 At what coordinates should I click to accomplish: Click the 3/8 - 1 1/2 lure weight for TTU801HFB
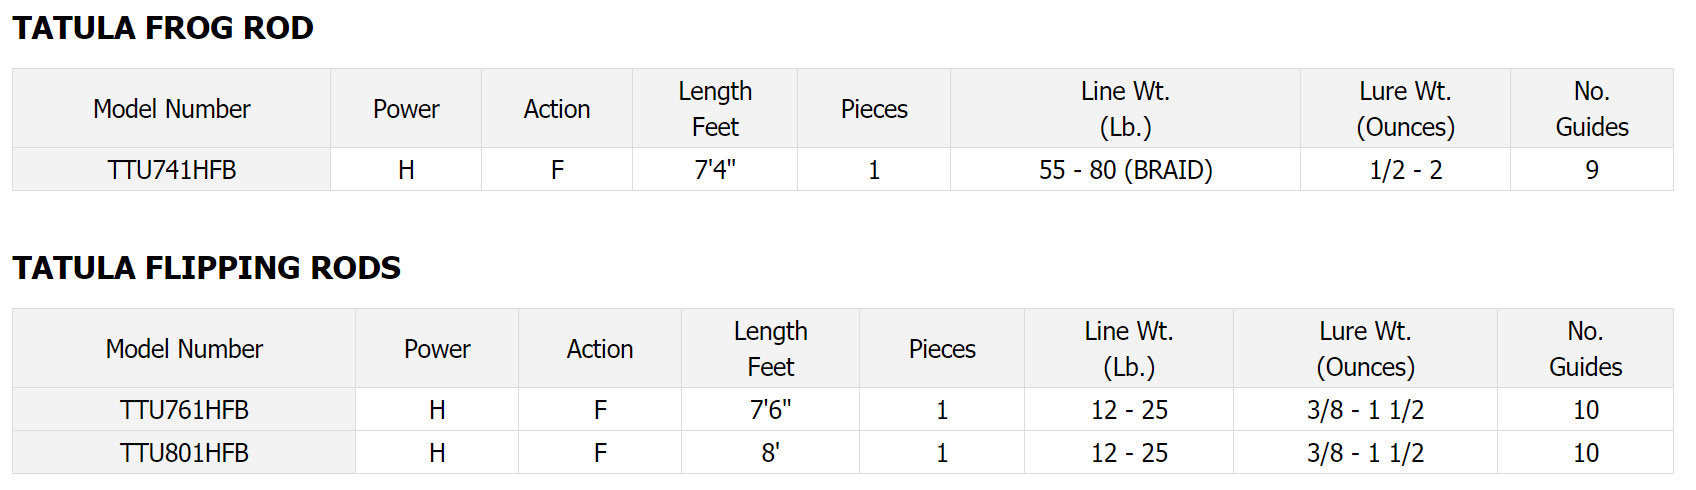pos(1365,453)
